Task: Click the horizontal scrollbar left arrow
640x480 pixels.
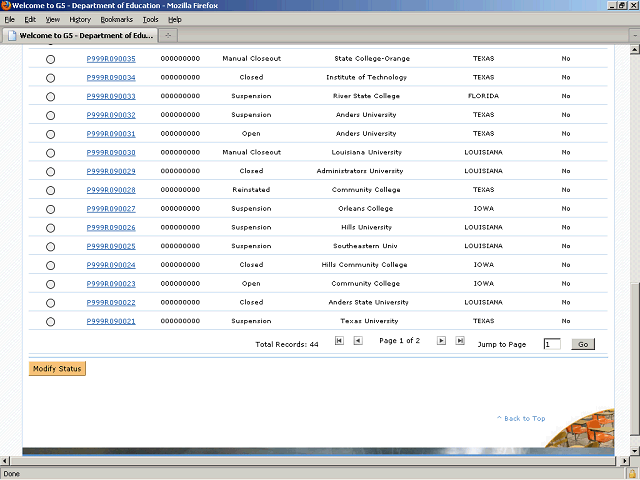Action: [4, 461]
